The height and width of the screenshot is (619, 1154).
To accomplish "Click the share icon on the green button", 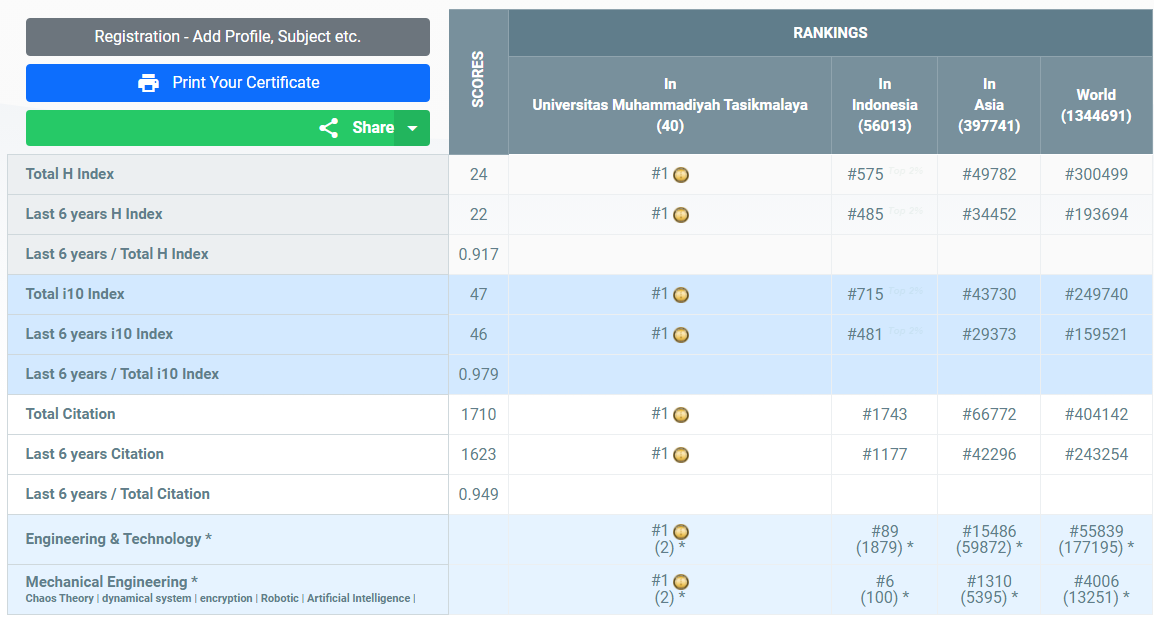I will [x=328, y=128].
